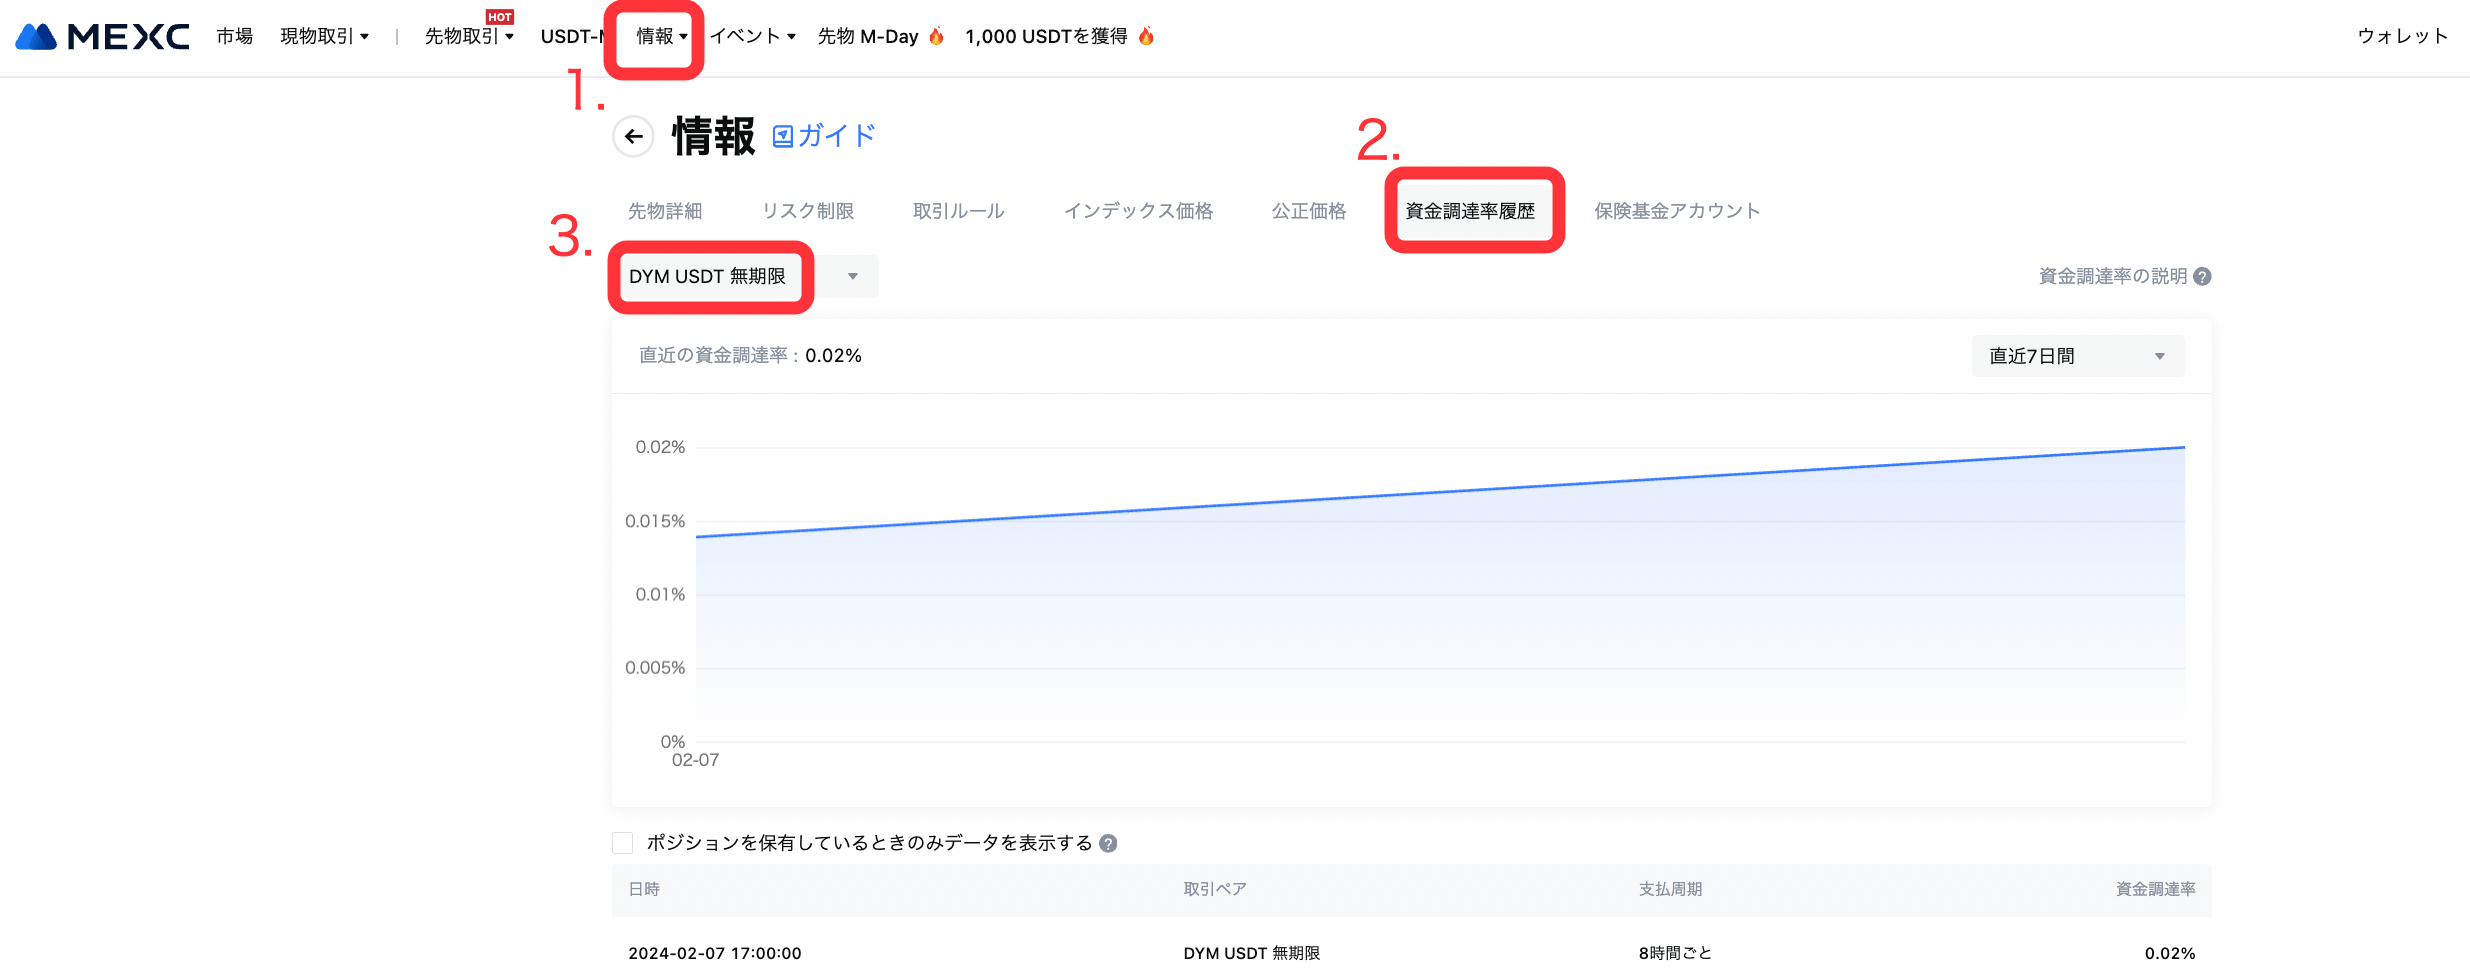This screenshot has width=2470, height=973.
Task: Go to the 市場 page
Action: [x=235, y=37]
